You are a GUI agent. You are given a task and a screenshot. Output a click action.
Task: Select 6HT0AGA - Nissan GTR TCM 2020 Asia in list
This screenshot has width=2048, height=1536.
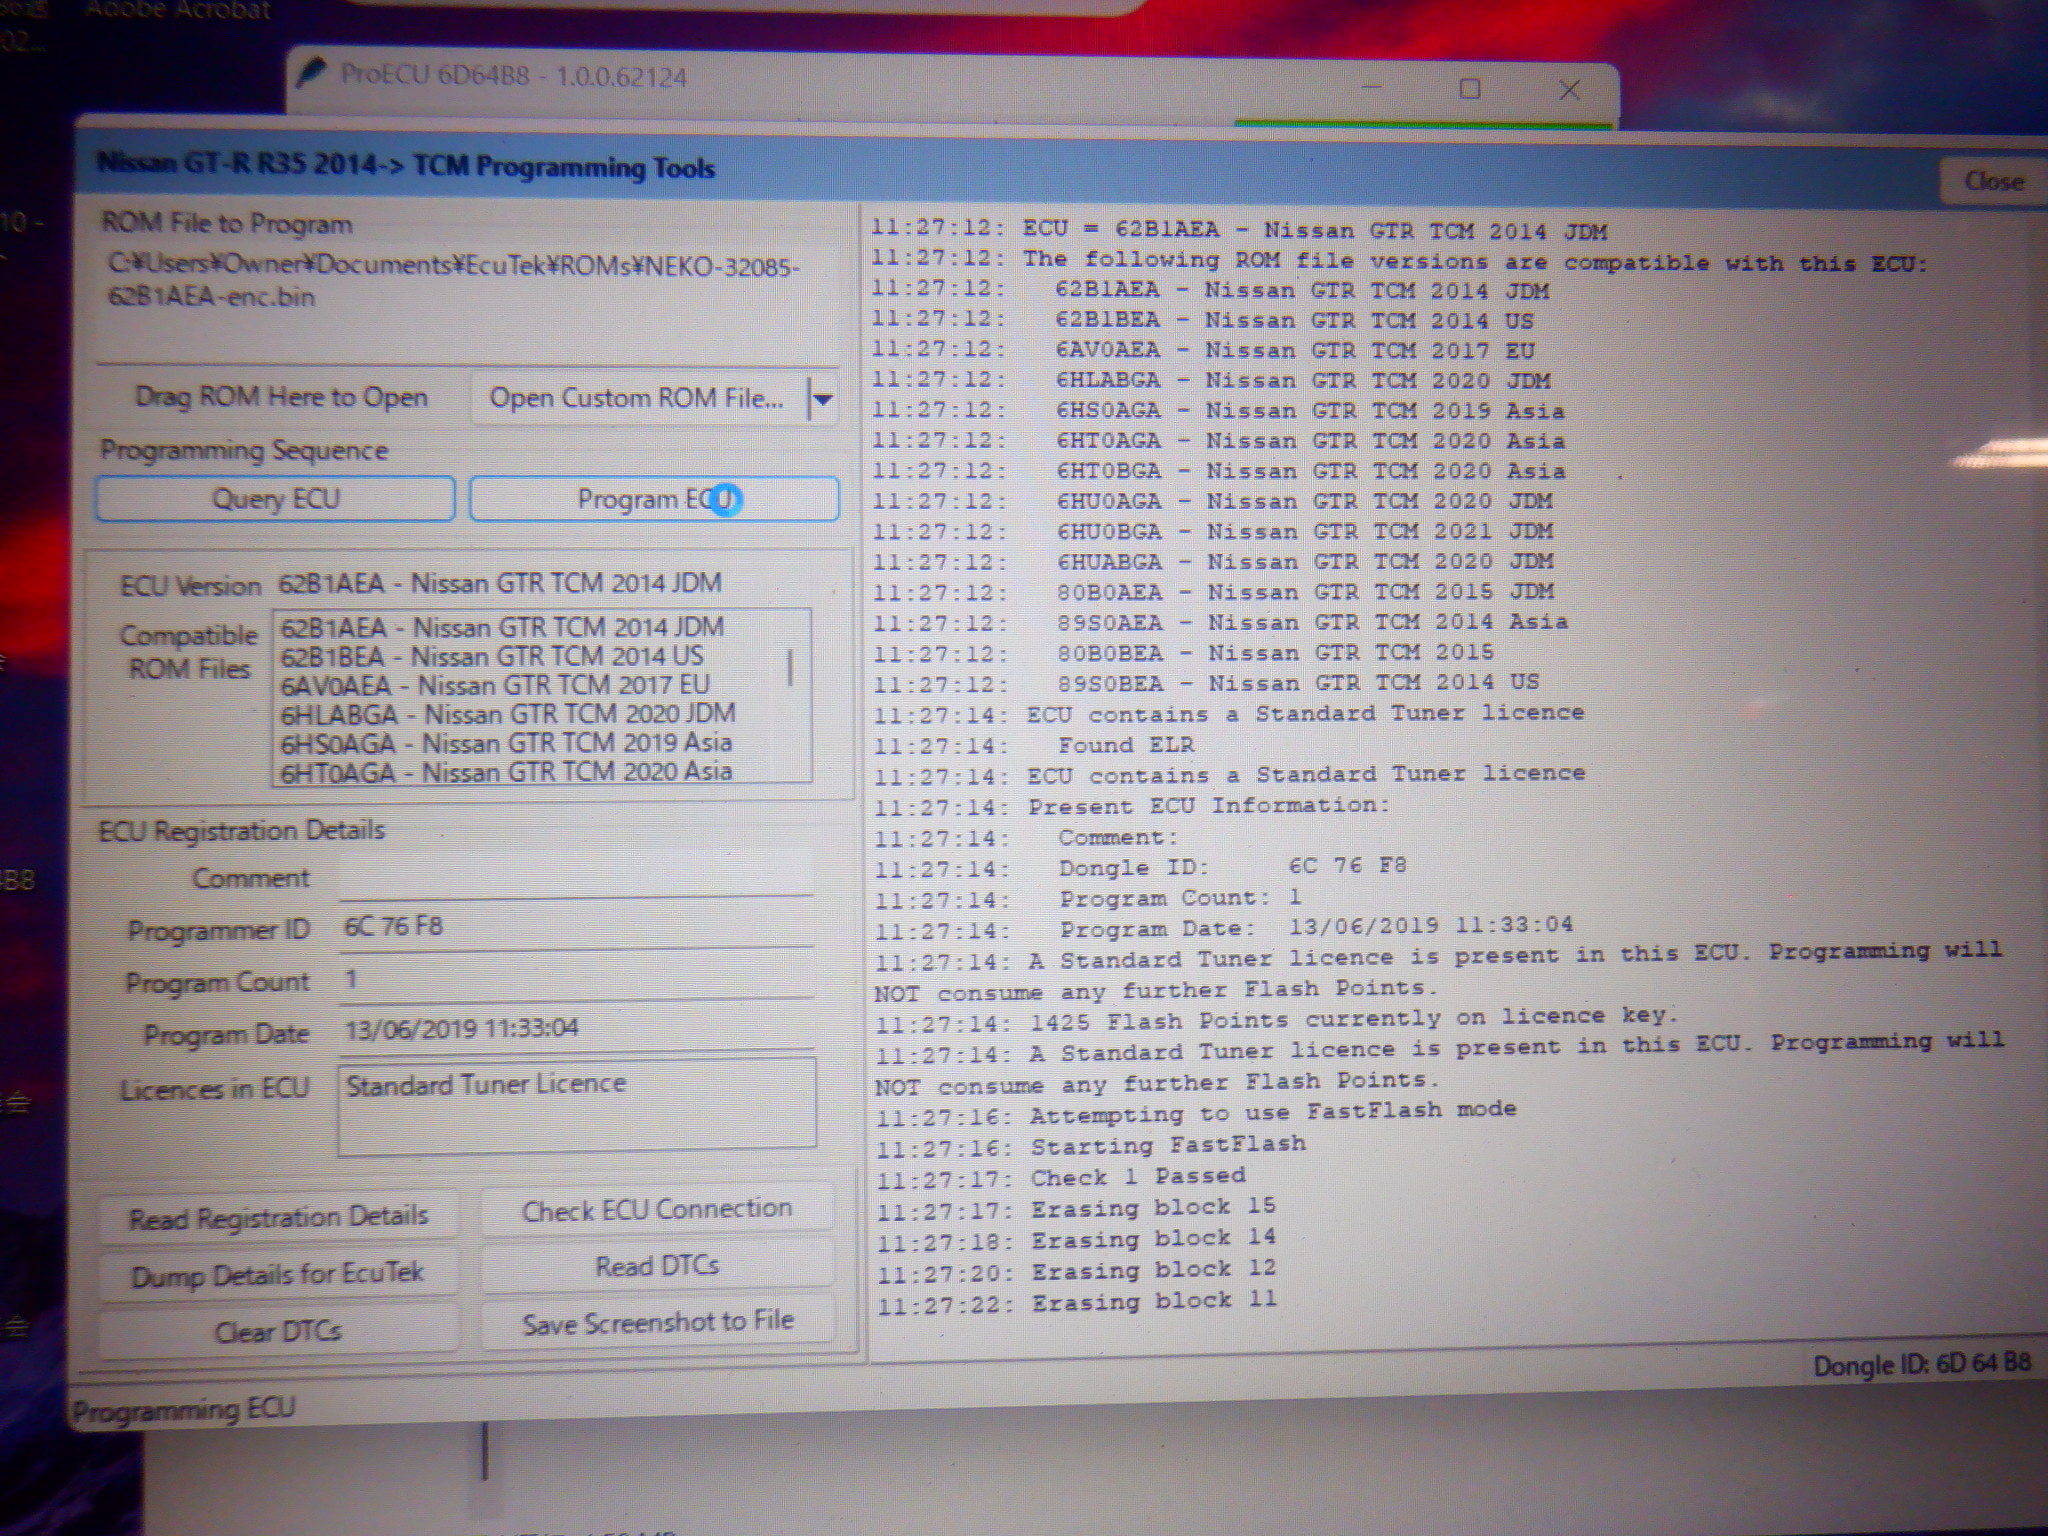[506, 771]
